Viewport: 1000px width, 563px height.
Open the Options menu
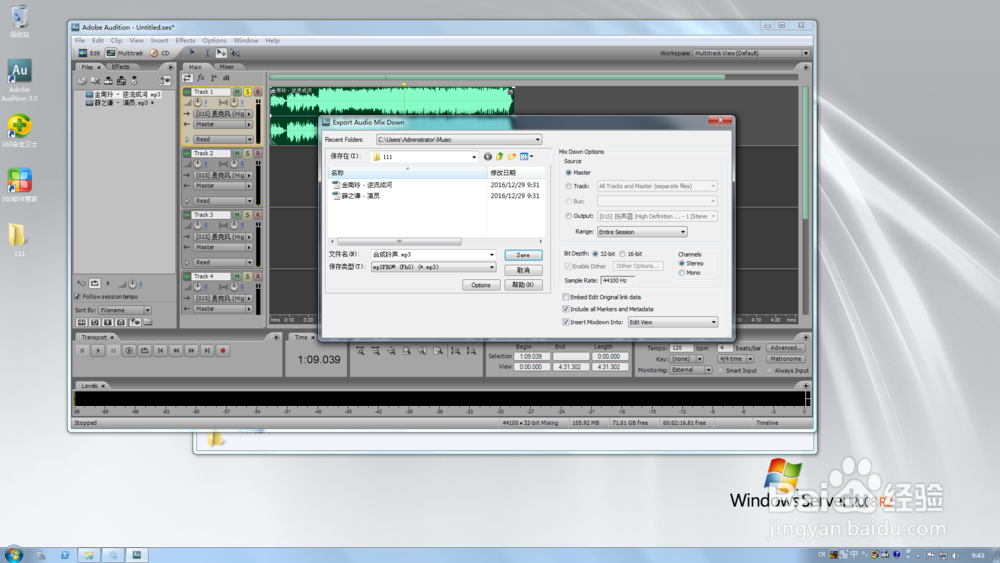tap(214, 40)
